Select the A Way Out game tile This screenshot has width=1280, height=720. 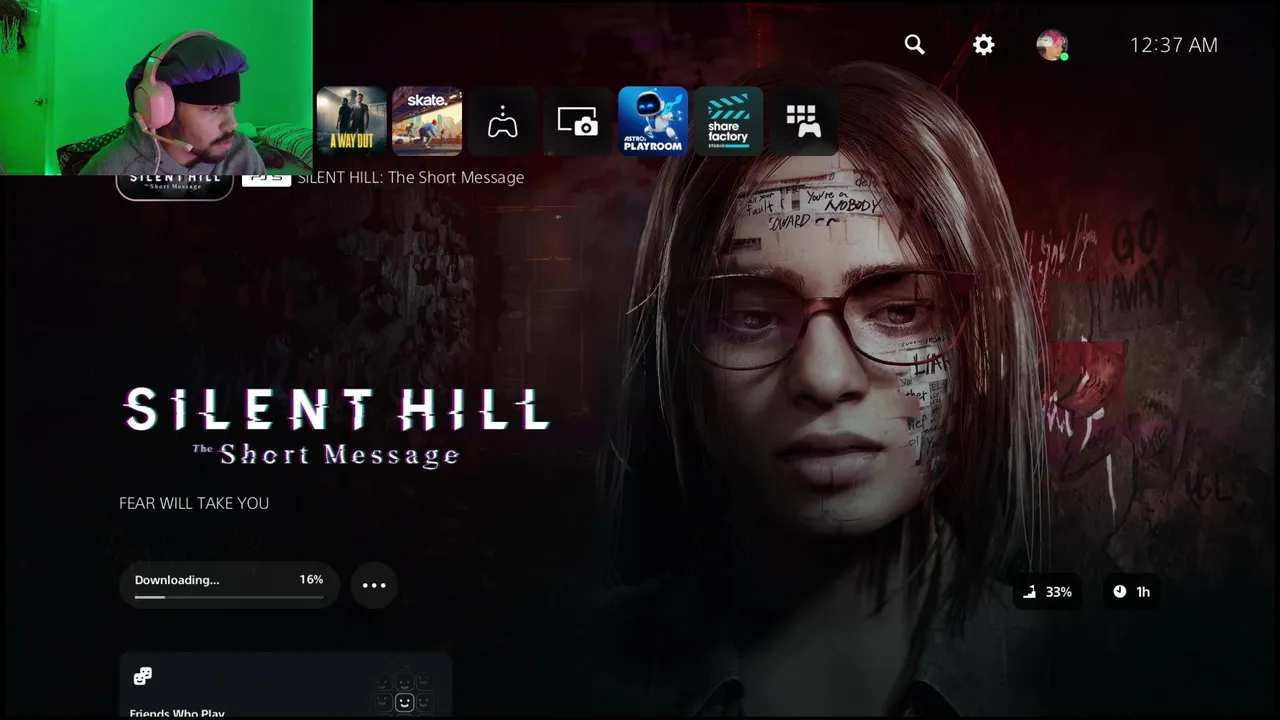(x=351, y=121)
